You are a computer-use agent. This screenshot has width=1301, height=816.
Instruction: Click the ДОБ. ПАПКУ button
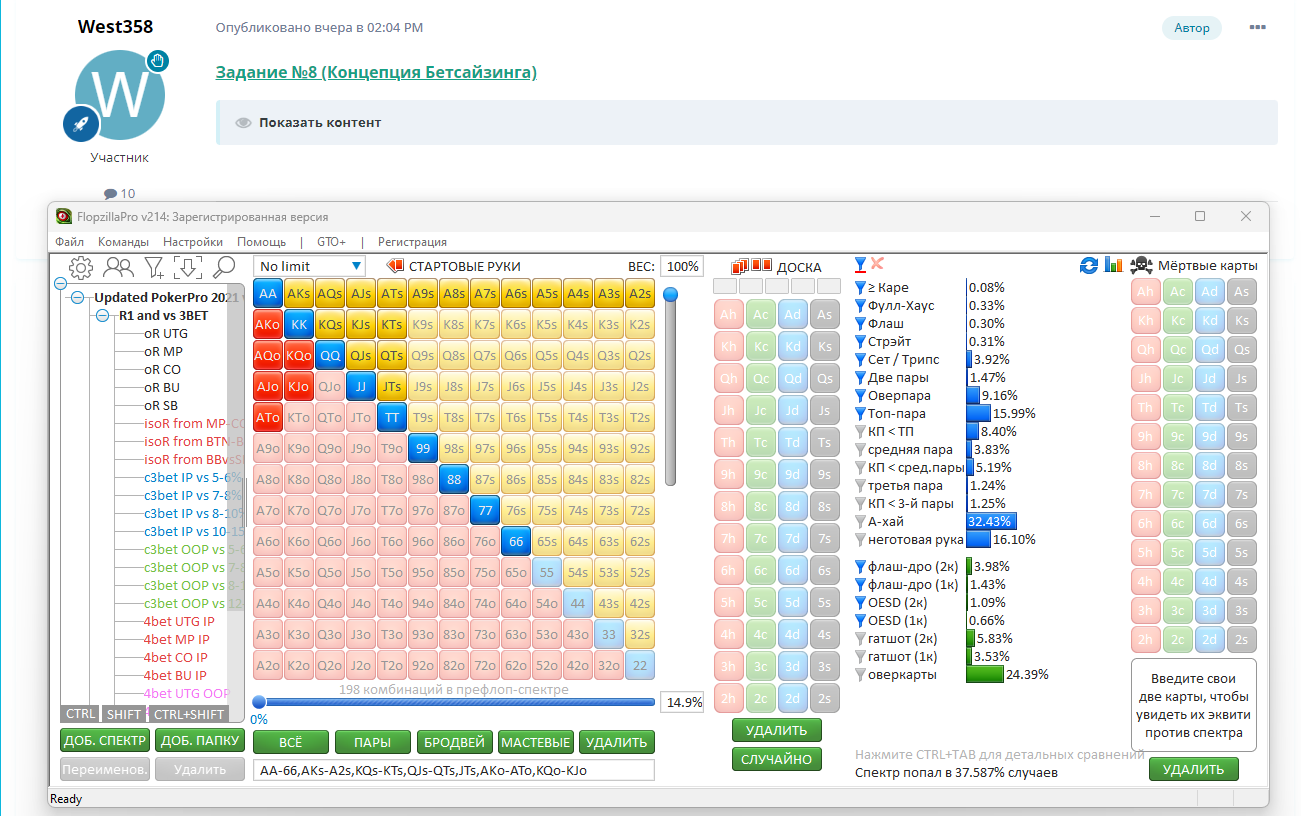[x=200, y=741]
